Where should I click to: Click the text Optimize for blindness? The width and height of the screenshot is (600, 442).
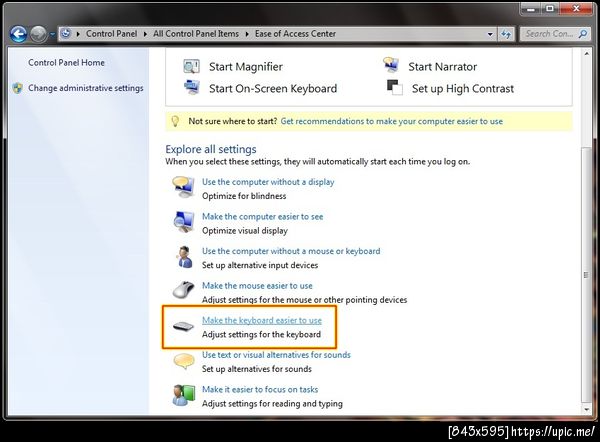244,196
